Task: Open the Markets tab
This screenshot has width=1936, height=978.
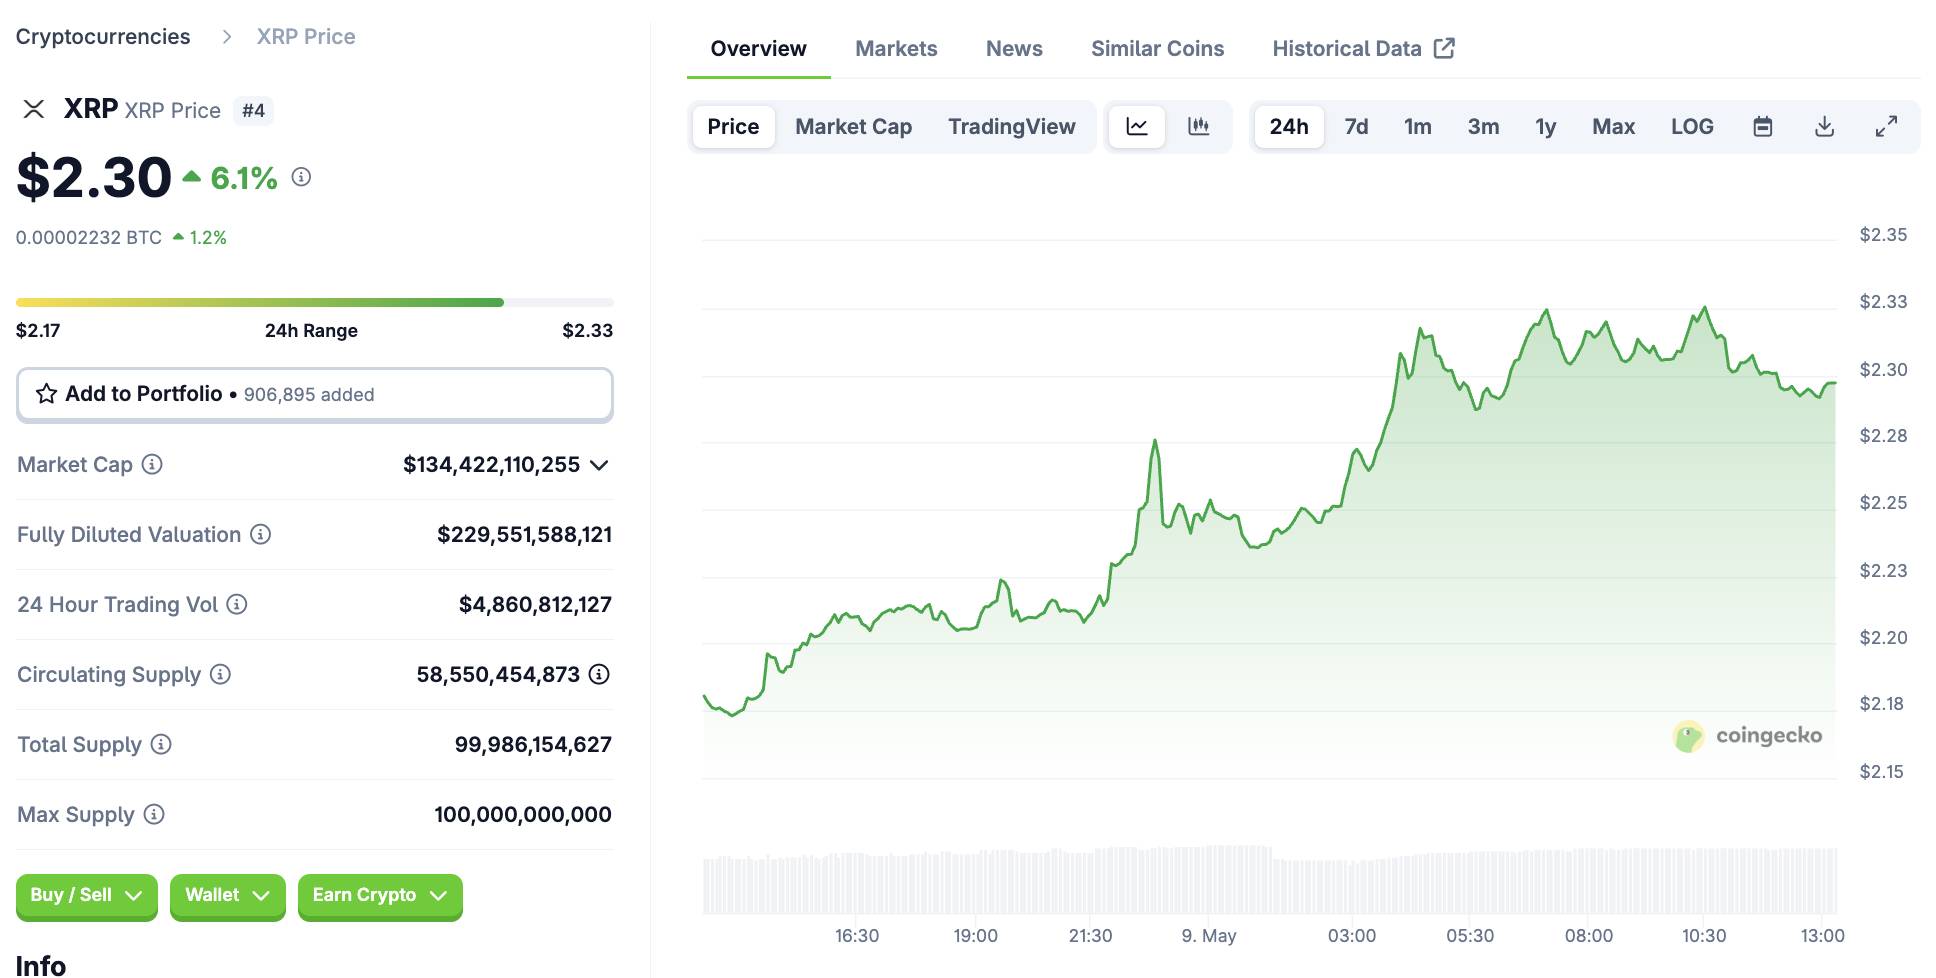Action: (x=896, y=48)
